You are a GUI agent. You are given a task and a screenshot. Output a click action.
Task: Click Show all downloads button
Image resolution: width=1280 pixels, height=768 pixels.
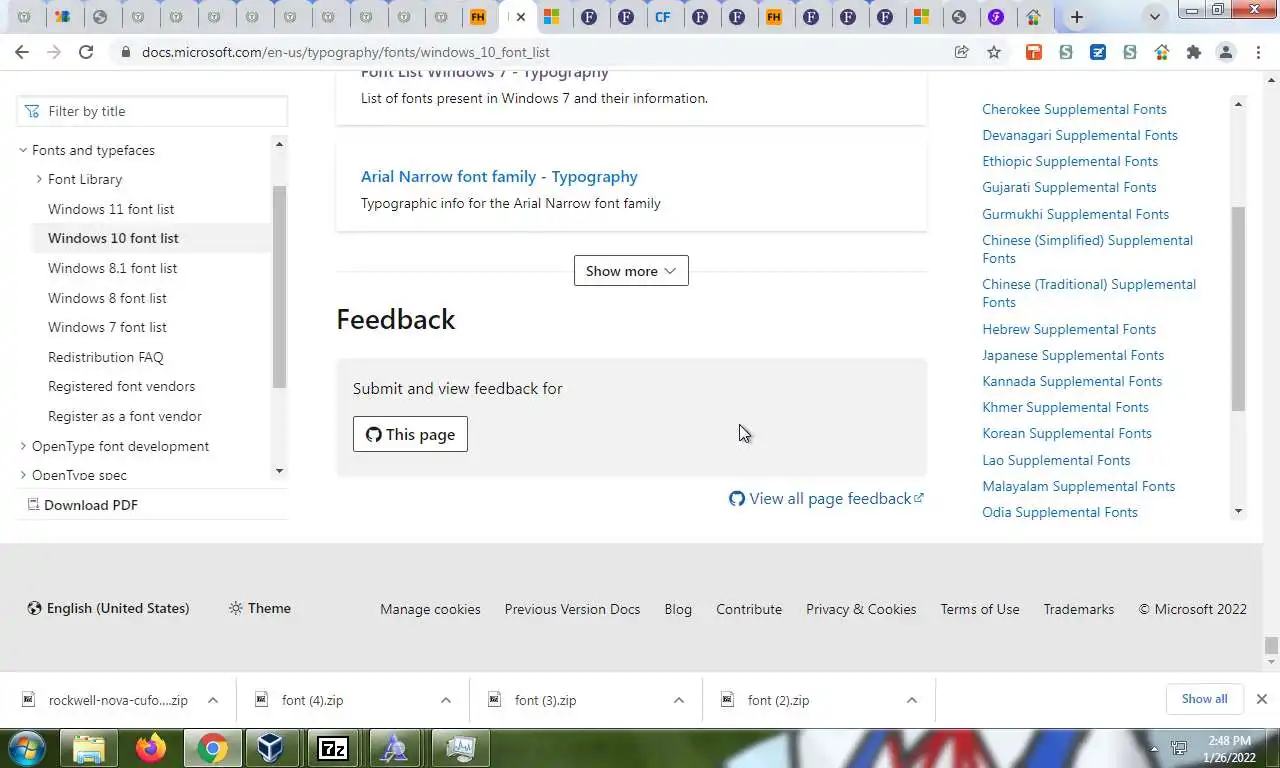point(1204,699)
